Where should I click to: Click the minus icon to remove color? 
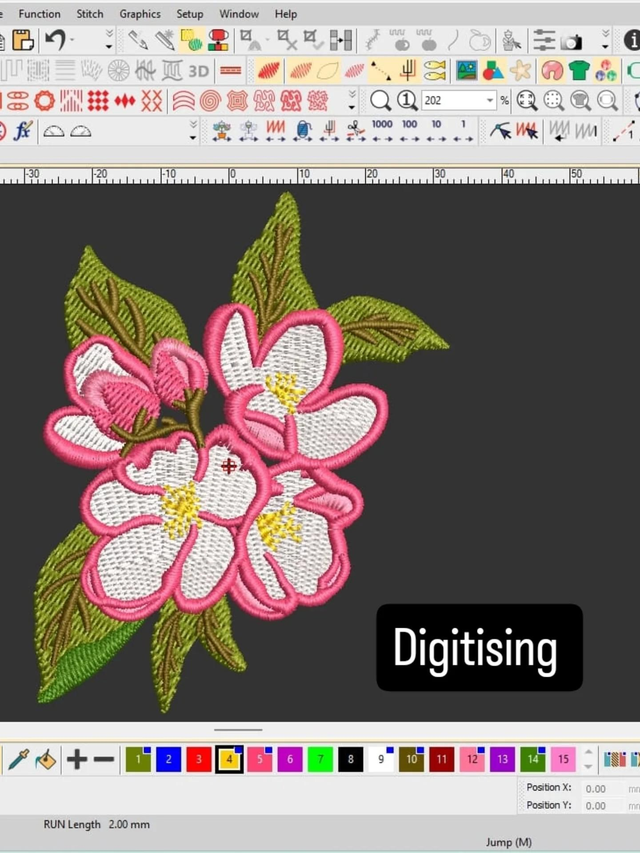[x=103, y=760]
